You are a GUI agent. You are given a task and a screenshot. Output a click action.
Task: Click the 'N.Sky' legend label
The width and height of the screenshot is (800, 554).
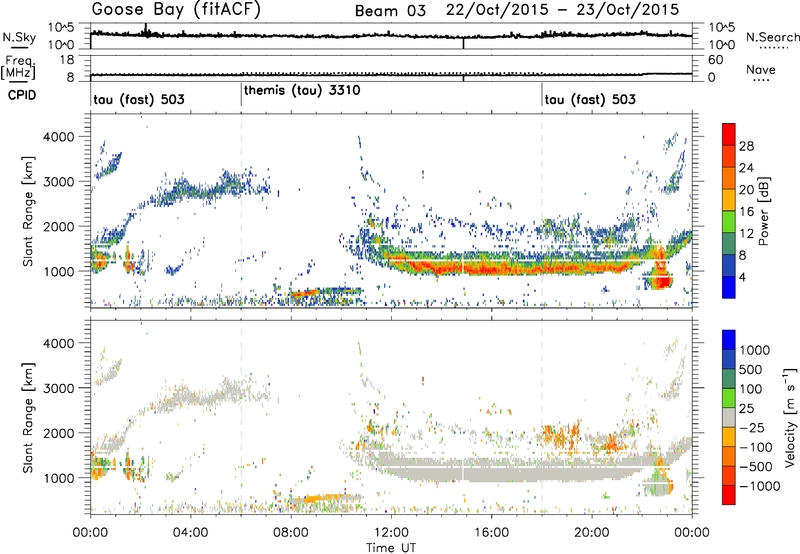click(19, 37)
